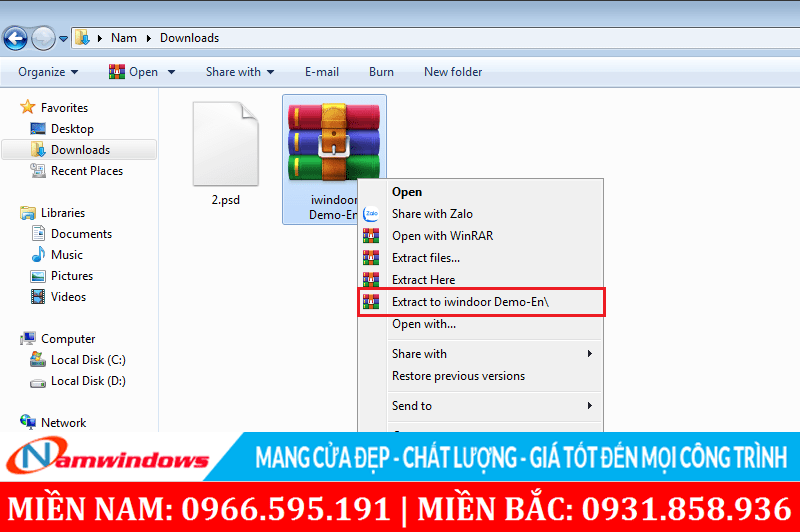The height and width of the screenshot is (532, 800).
Task: Choose Share with Zalo
Action: 432,214
